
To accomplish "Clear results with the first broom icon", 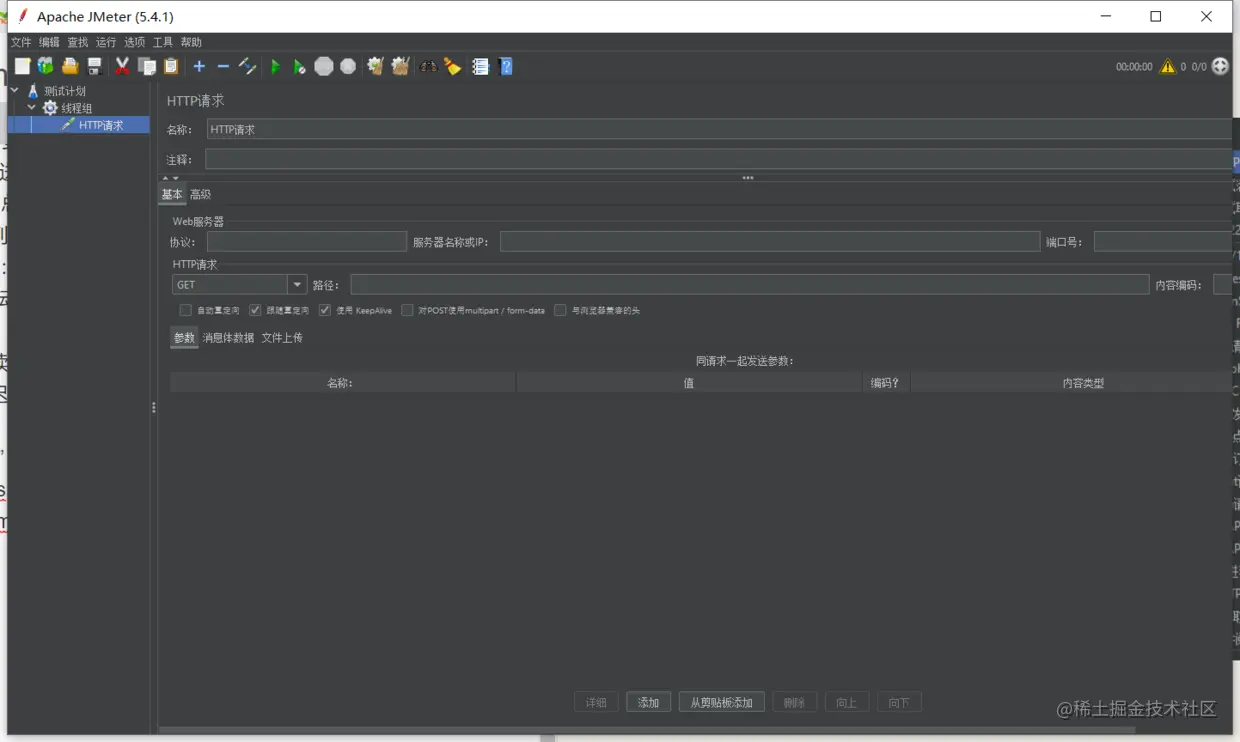I will pyautogui.click(x=375, y=66).
